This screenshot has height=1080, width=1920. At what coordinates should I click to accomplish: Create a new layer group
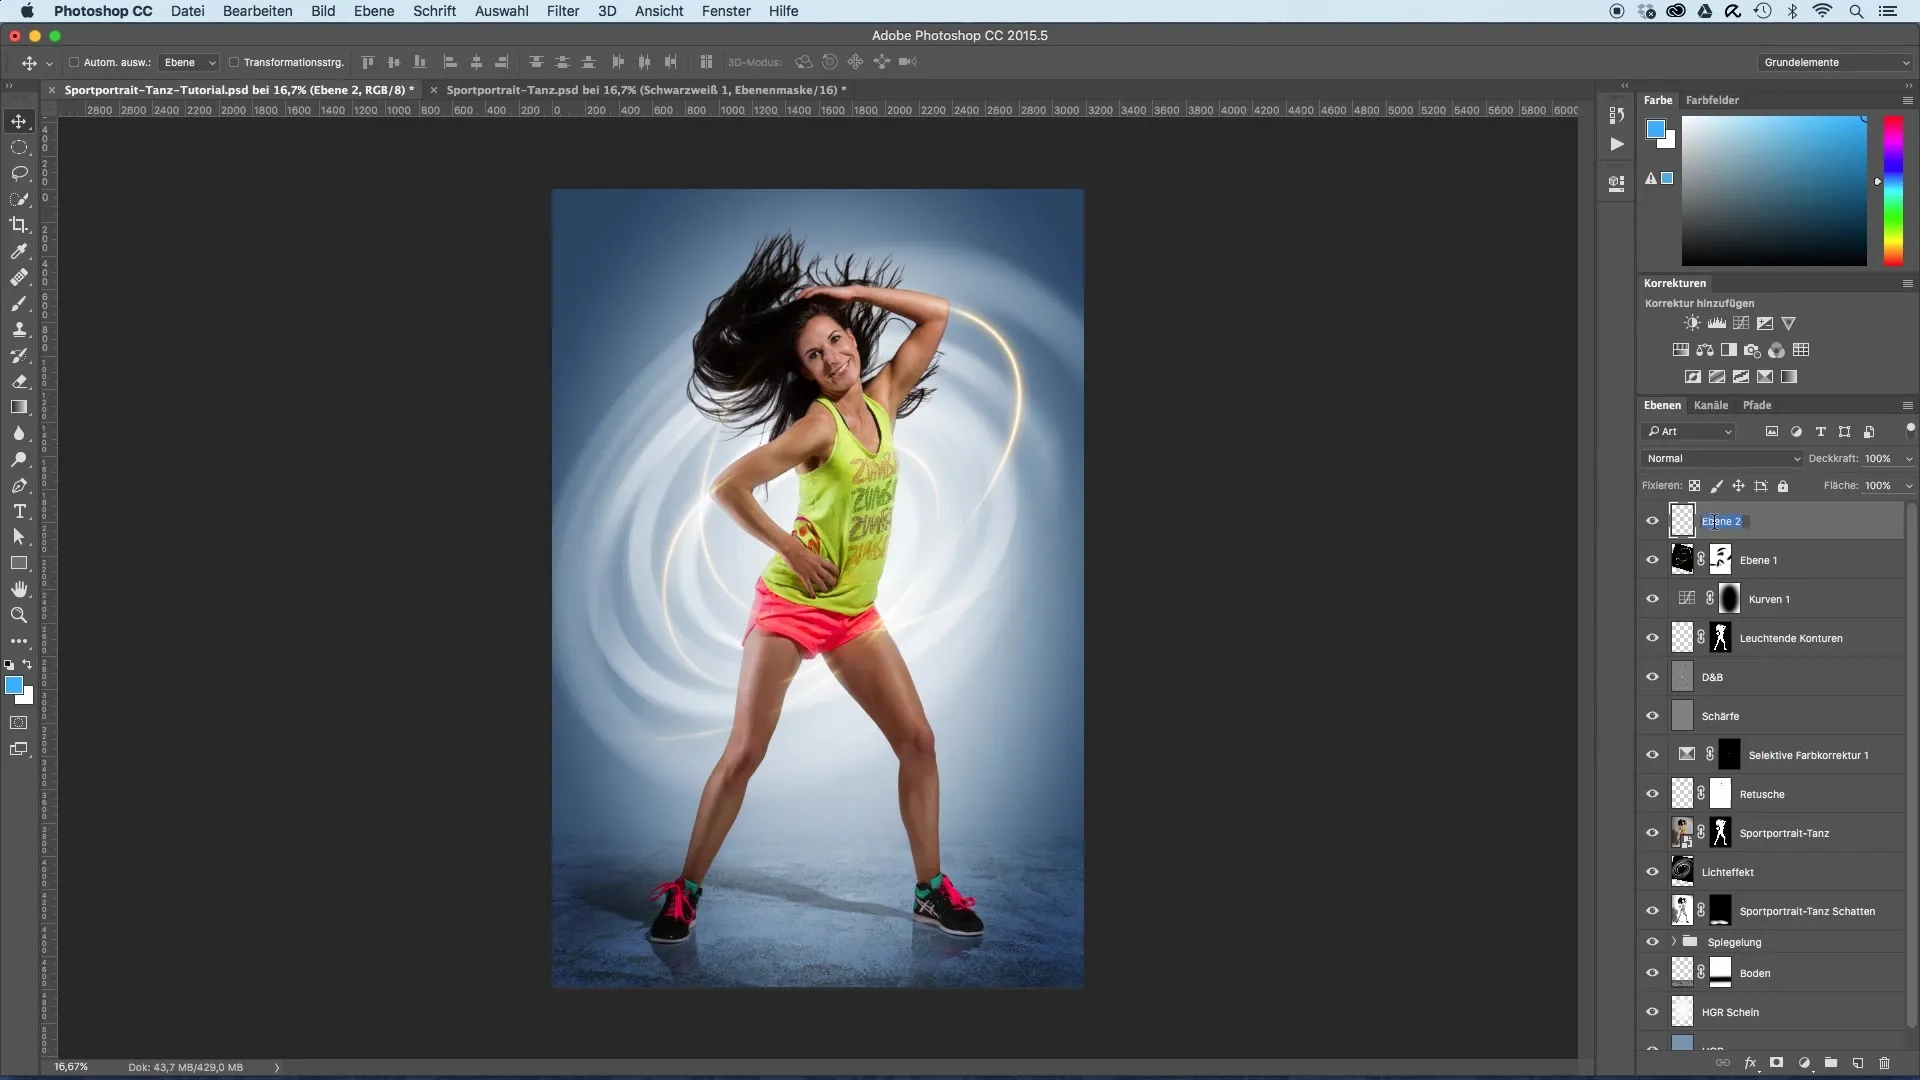click(1831, 1063)
